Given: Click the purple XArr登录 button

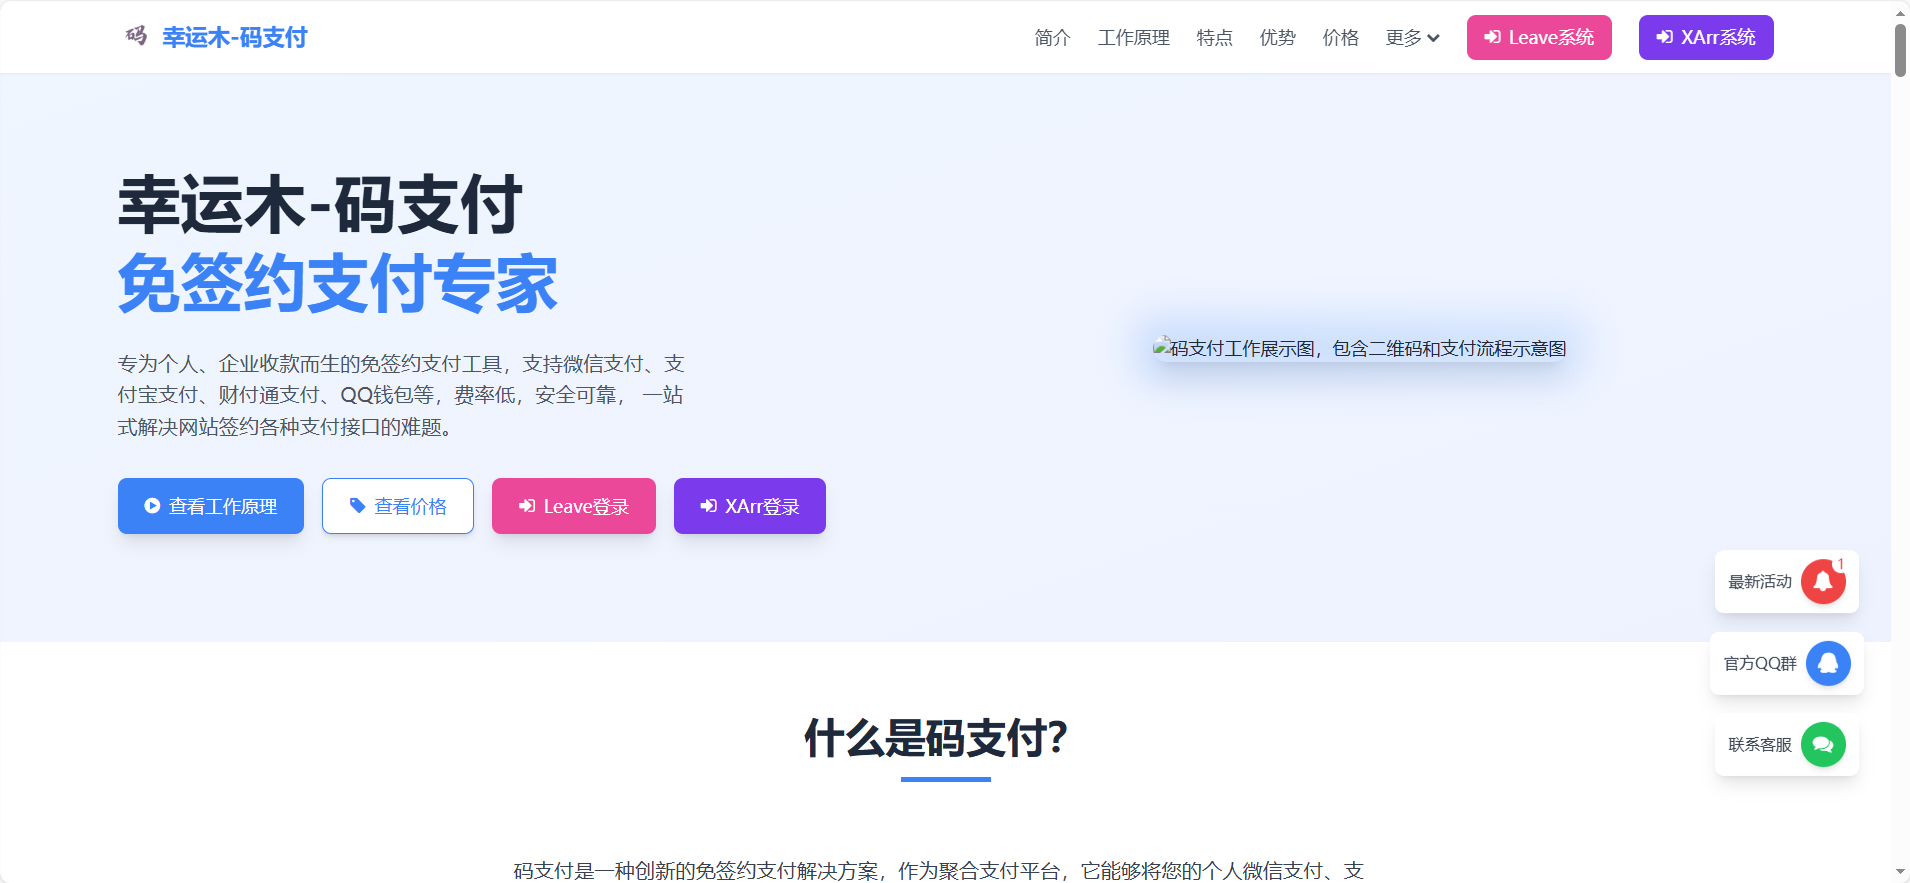Looking at the screenshot, I should point(750,506).
